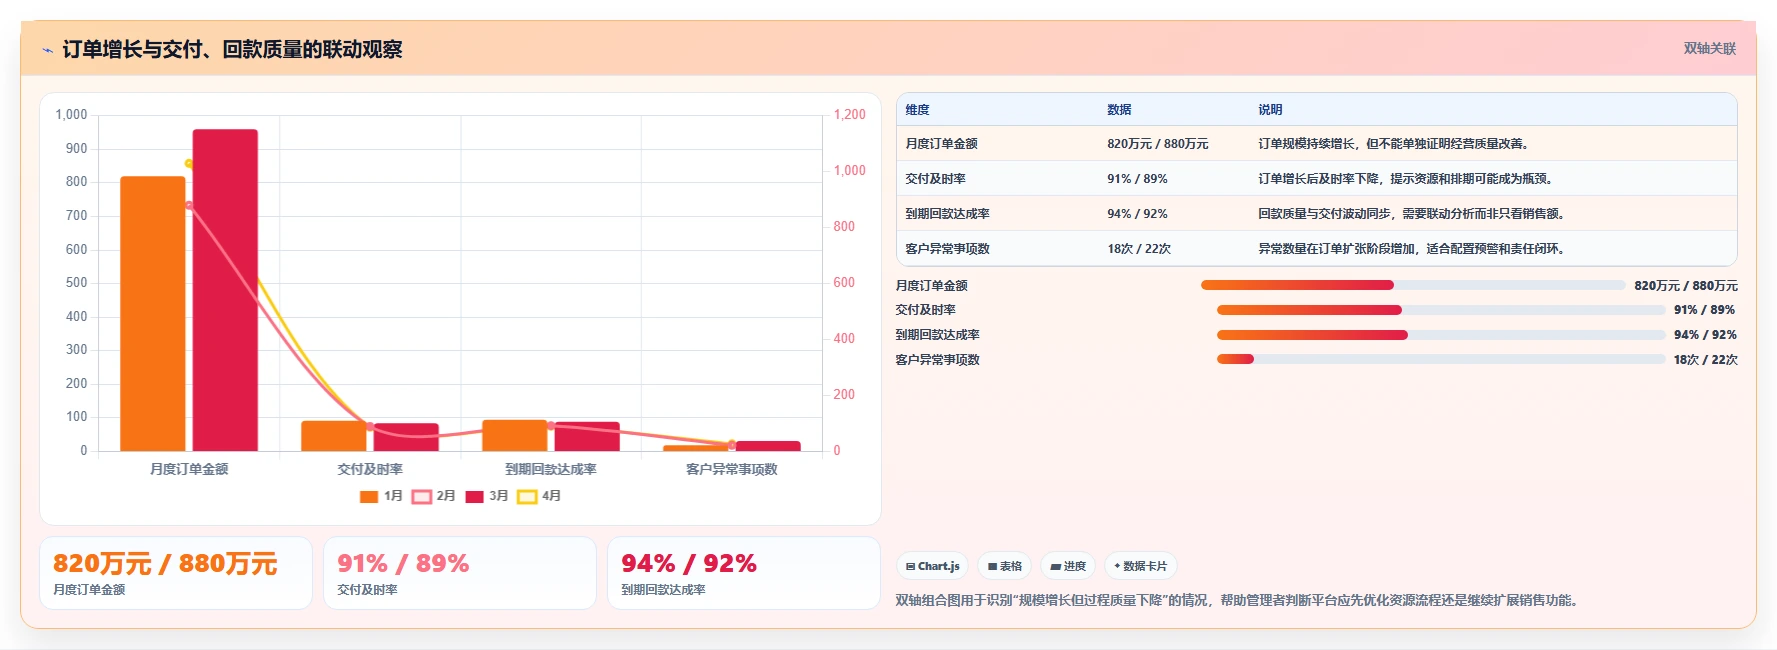Viewport: 1777px width, 650px height.
Task: Click table cell 820万元 / 880万元
Action: pyautogui.click(x=1157, y=144)
